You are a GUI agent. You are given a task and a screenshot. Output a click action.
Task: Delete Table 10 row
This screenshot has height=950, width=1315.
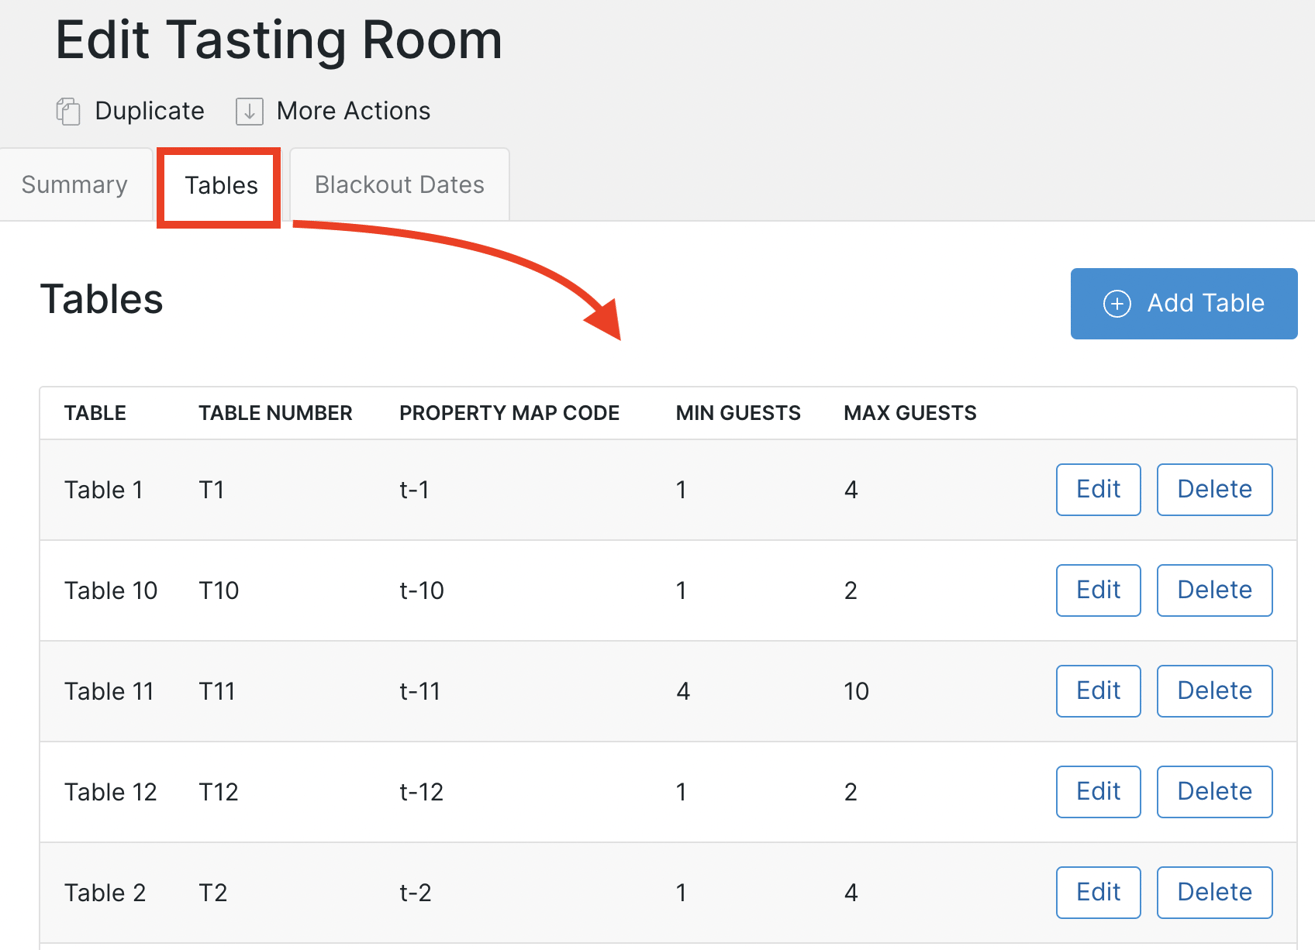pyautogui.click(x=1214, y=590)
